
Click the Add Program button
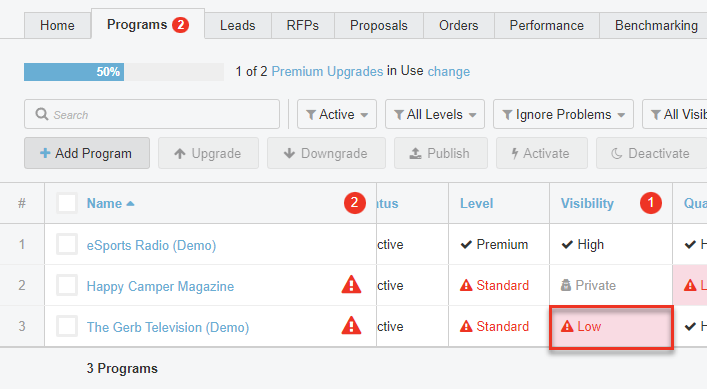point(87,153)
